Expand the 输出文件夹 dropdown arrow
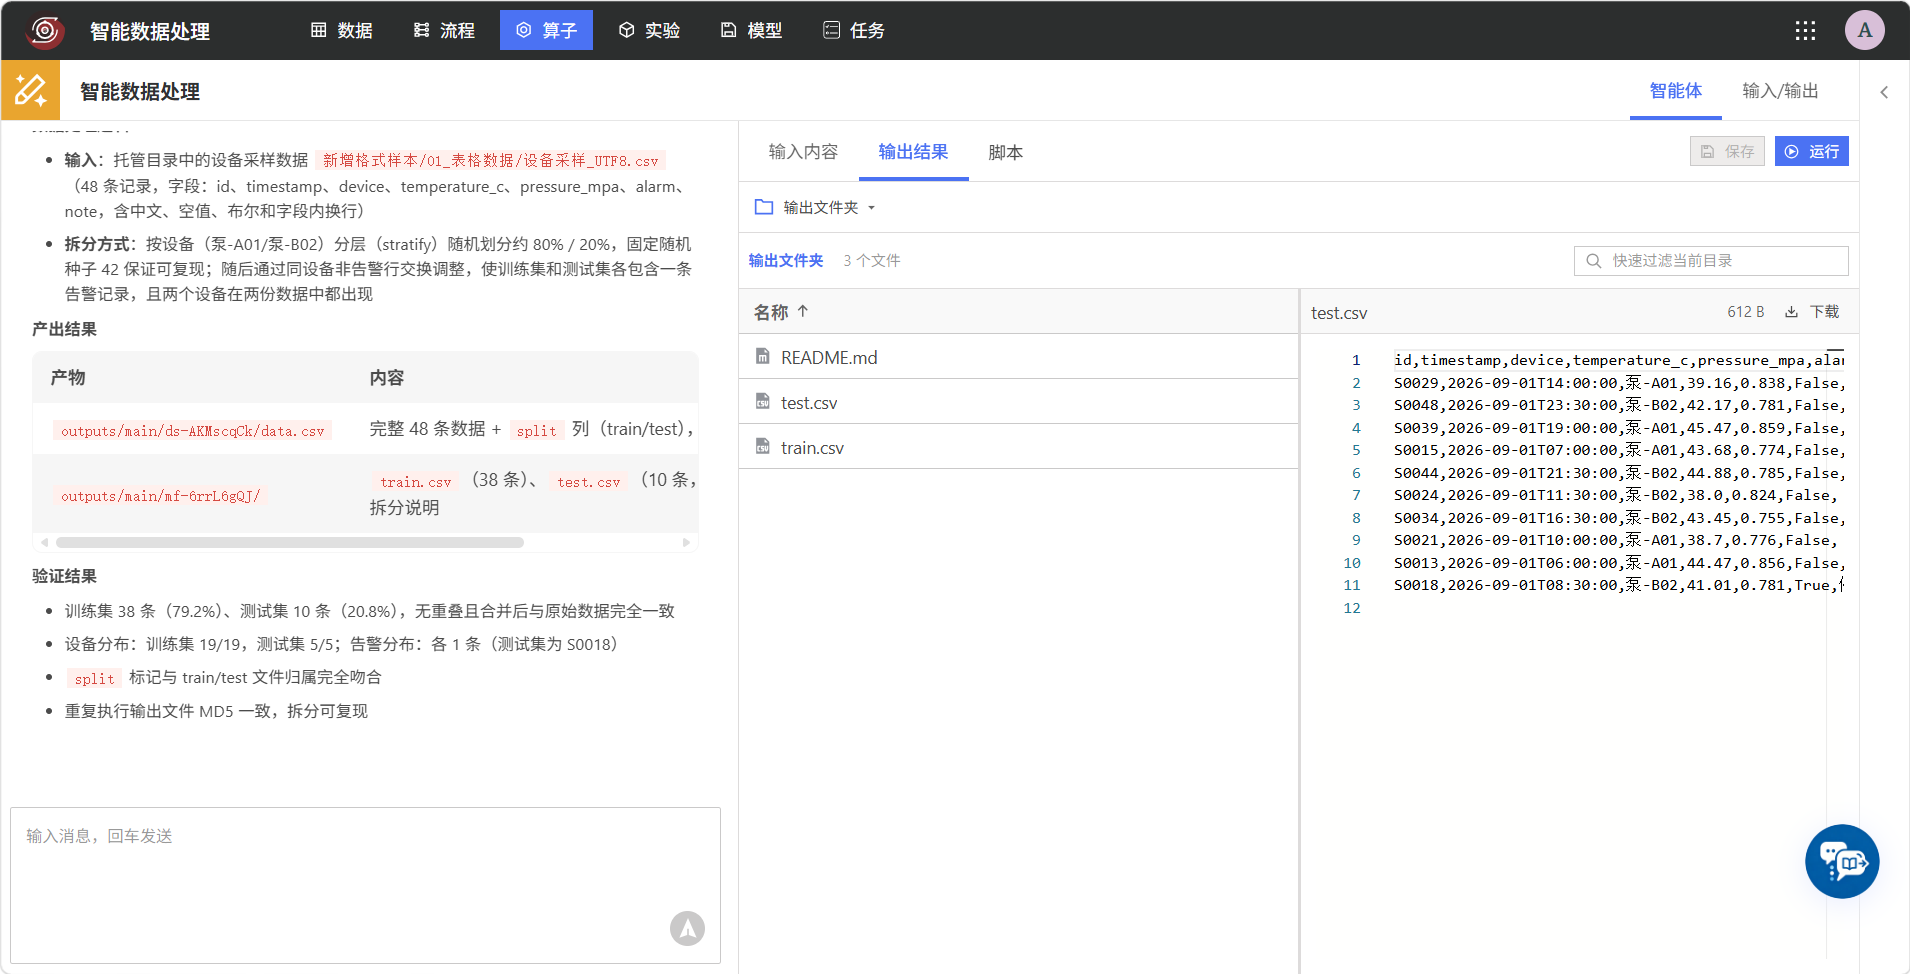 click(871, 208)
